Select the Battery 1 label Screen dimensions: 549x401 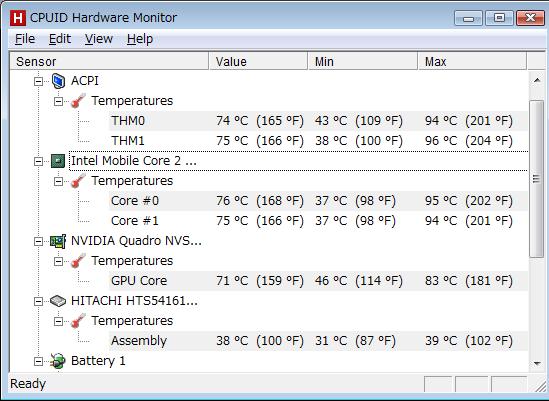pyautogui.click(x=98, y=361)
